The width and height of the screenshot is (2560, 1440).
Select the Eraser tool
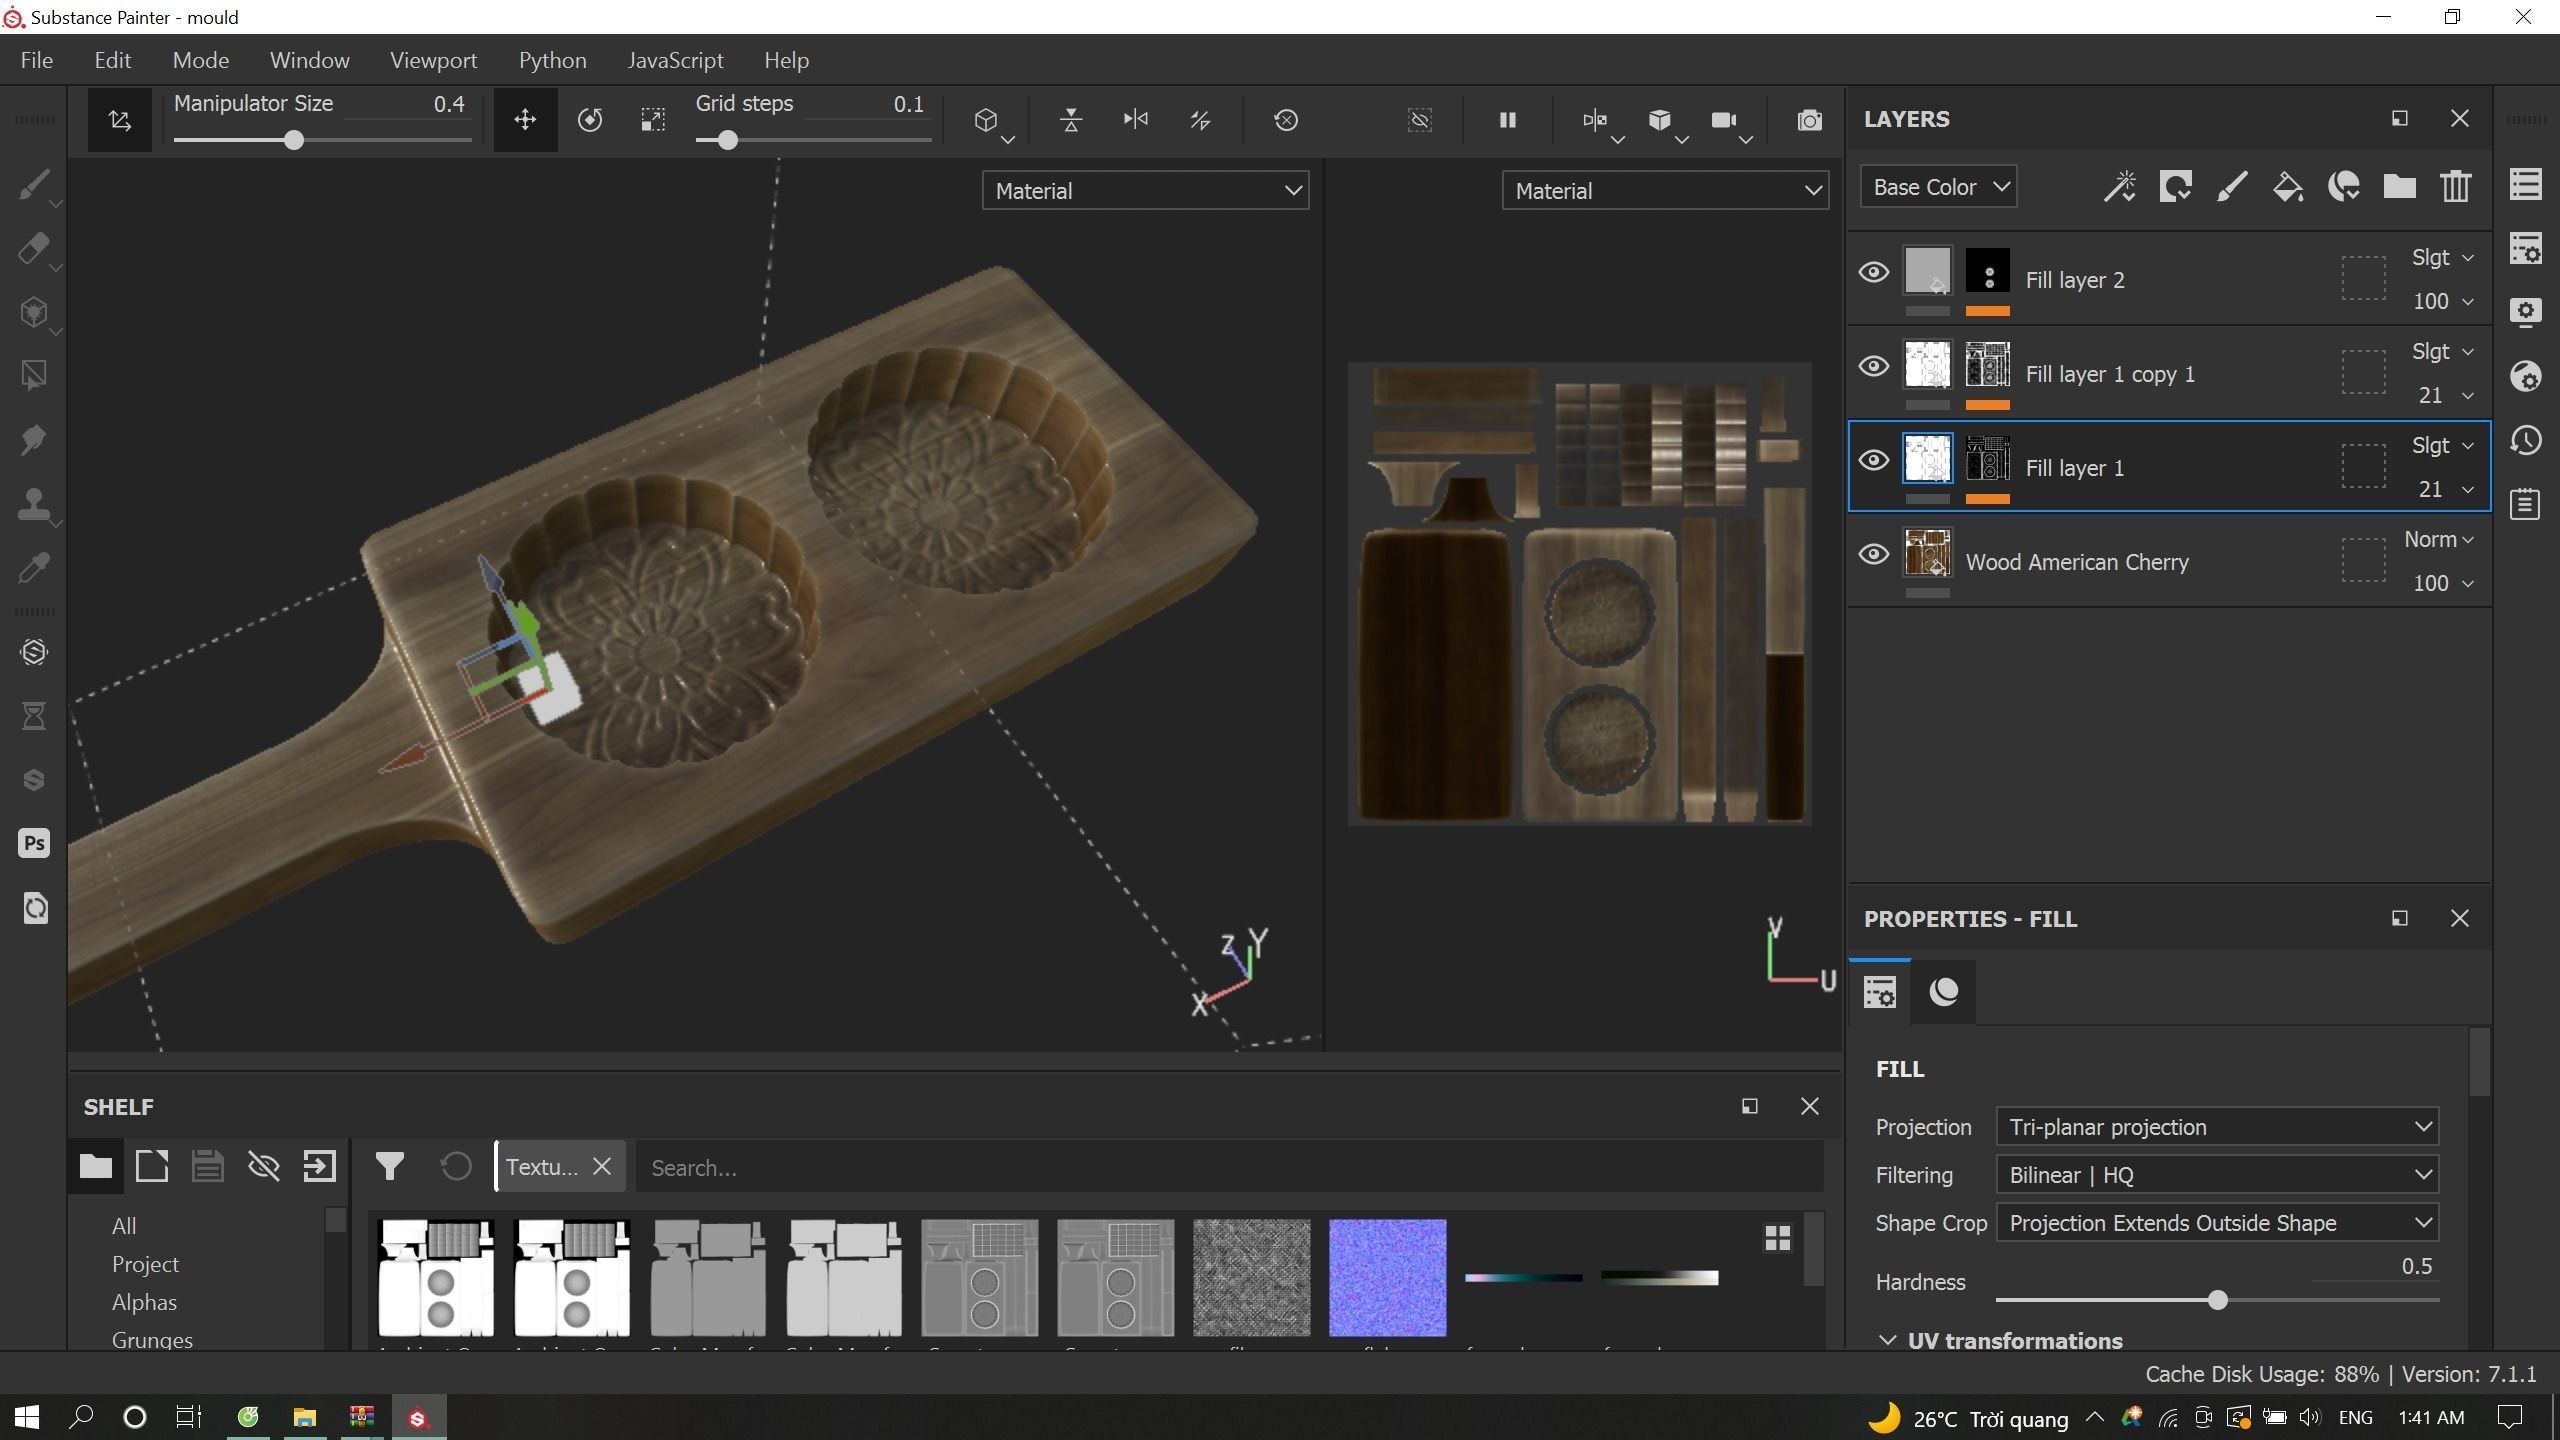(34, 249)
